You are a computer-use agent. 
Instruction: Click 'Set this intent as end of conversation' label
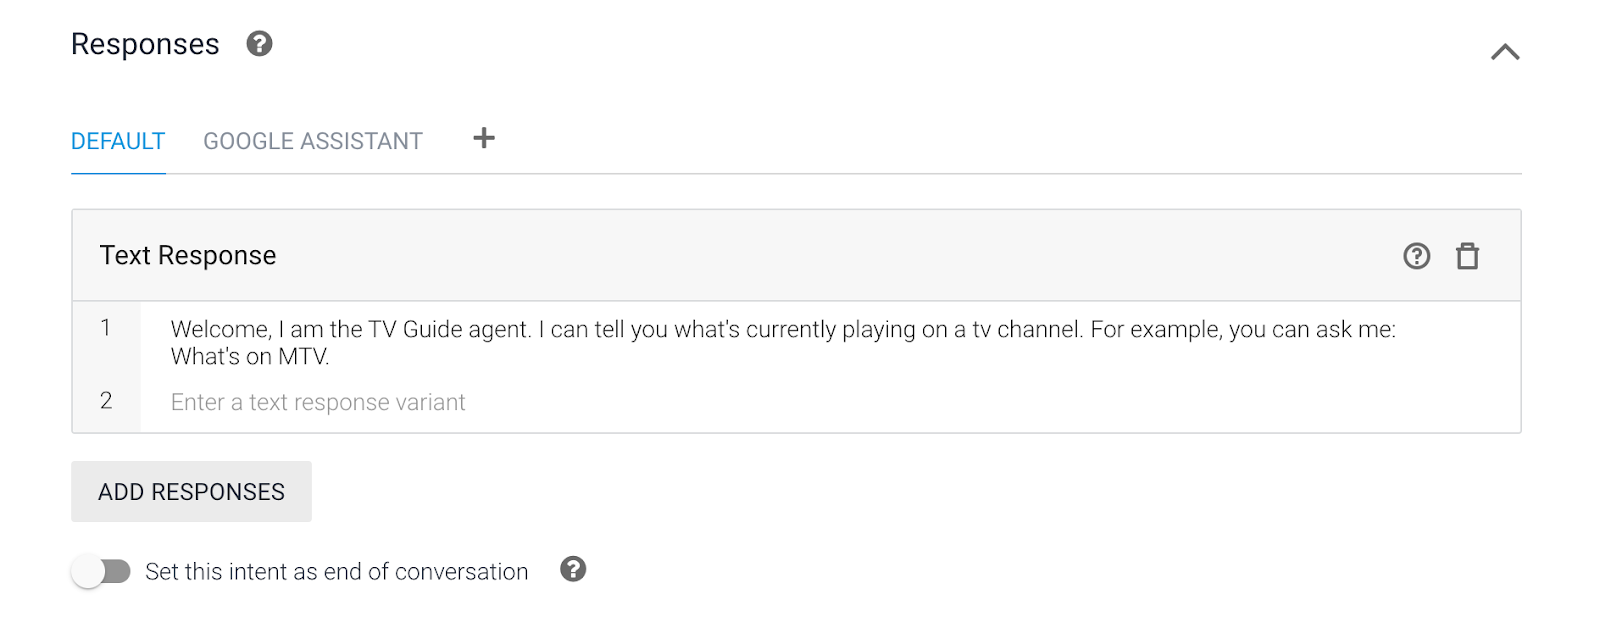coord(336,572)
